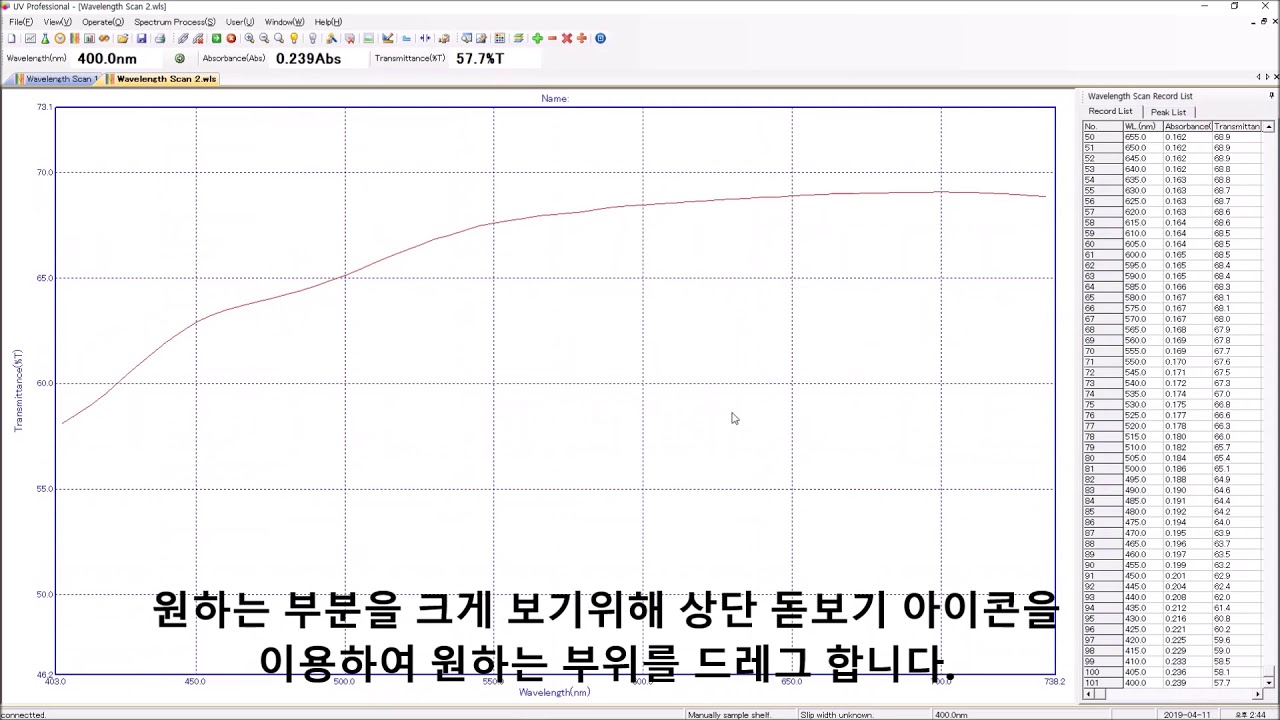Click the open folder icon
The image size is (1280, 720).
[123, 38]
